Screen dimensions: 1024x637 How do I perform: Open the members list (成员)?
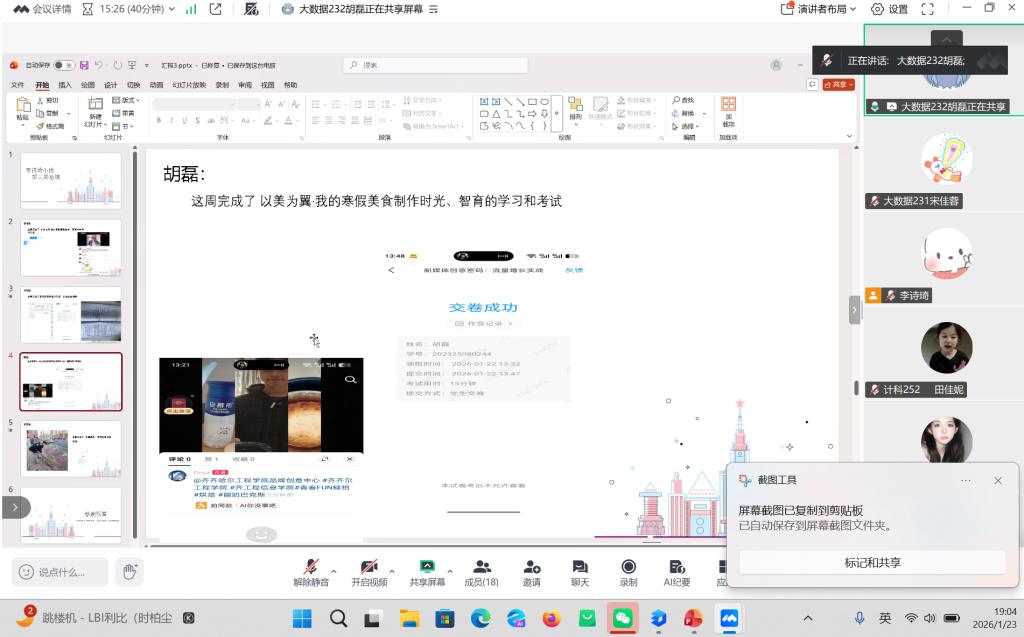(481, 568)
